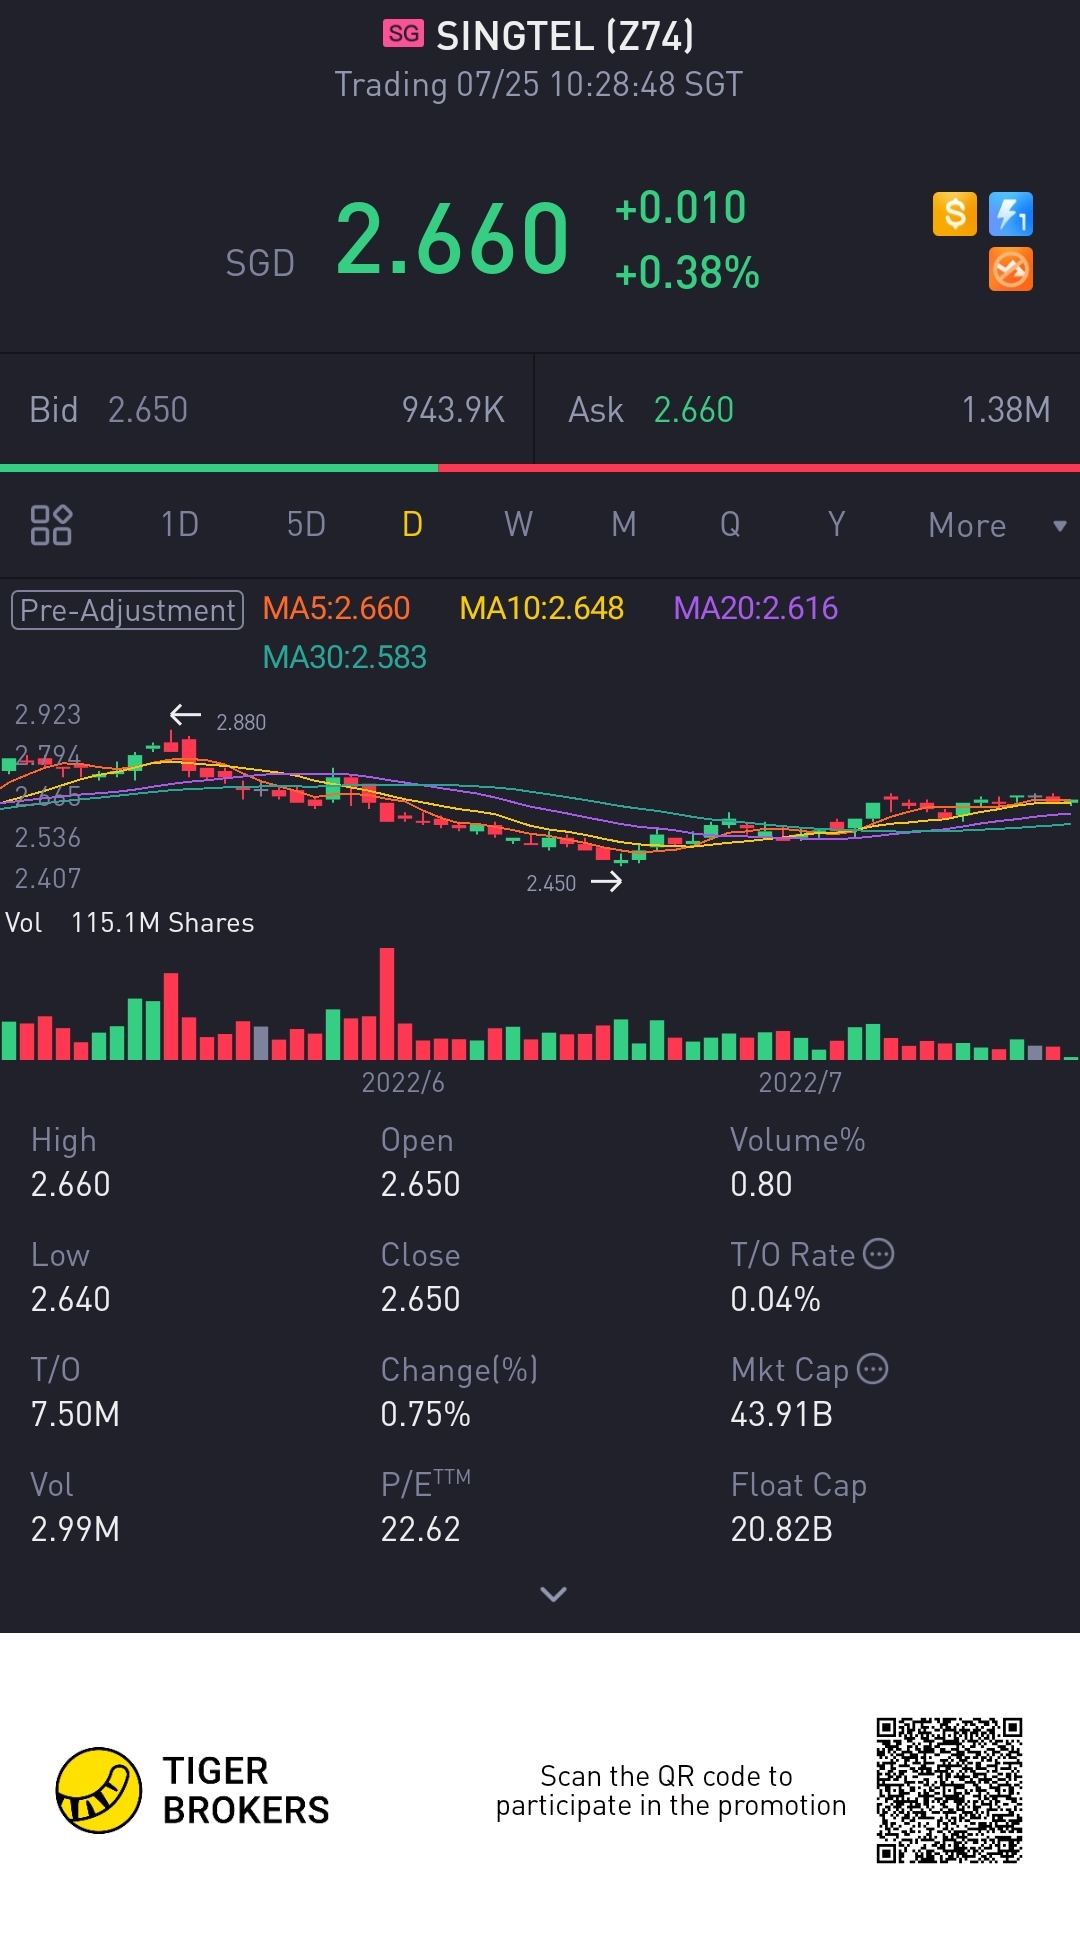1080x1949 pixels.
Task: Open the Mkt Cap info icon
Action: tap(873, 1368)
